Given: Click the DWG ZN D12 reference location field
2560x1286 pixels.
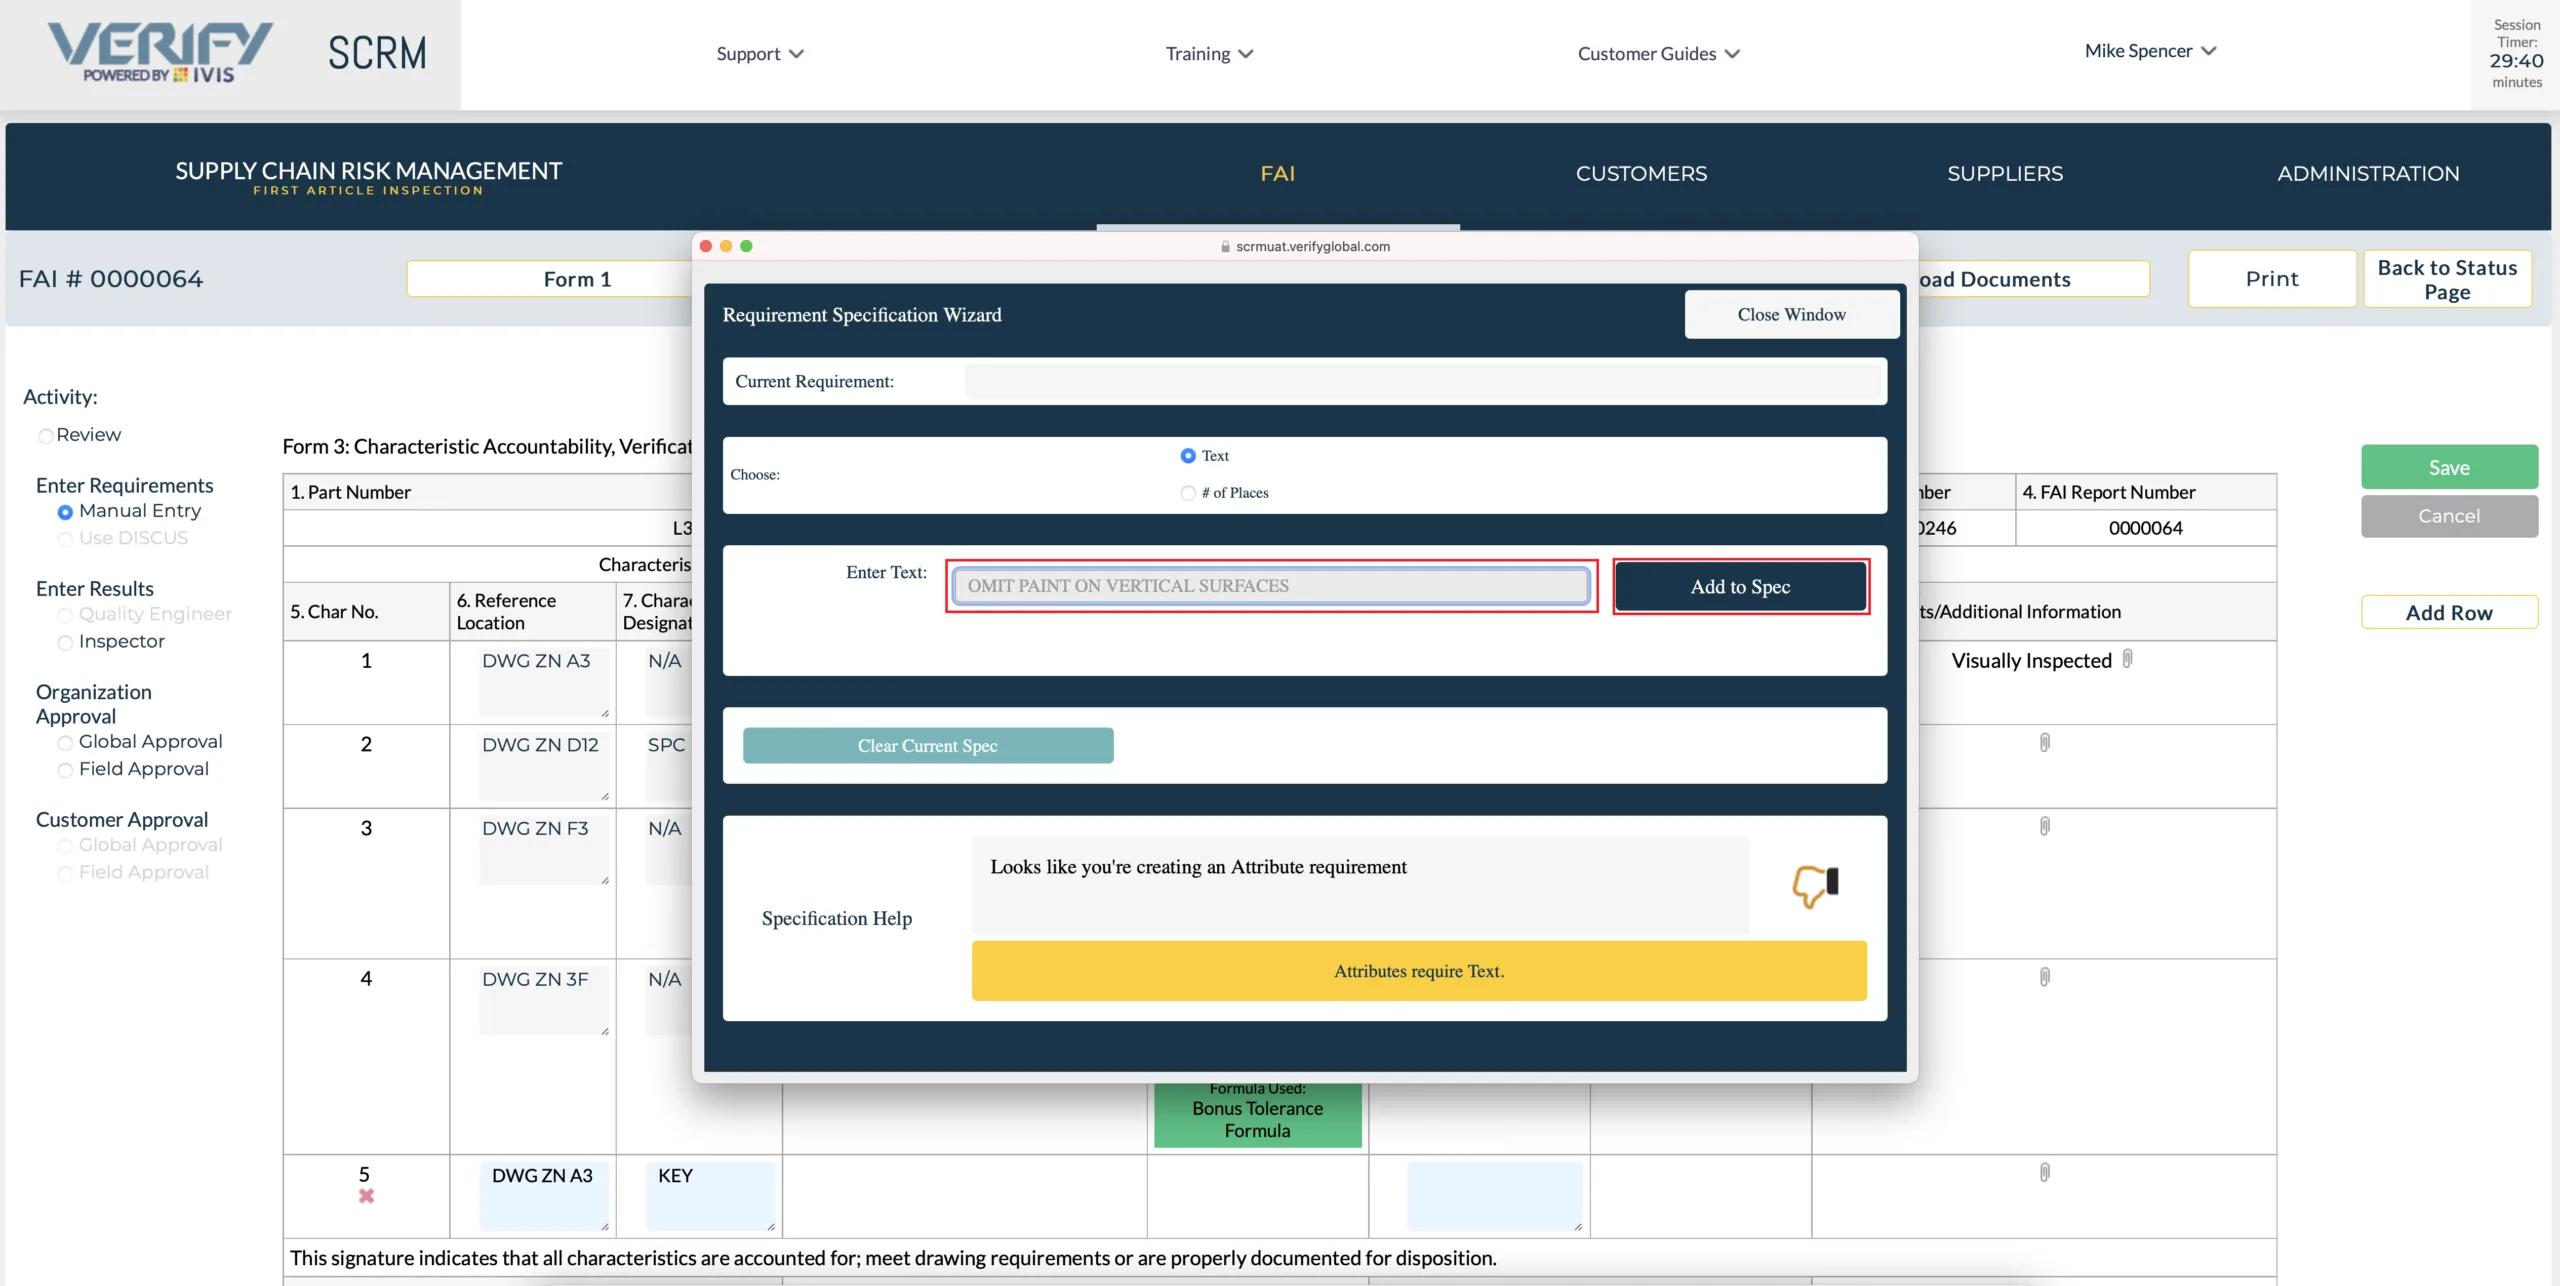Looking at the screenshot, I should point(544,766).
